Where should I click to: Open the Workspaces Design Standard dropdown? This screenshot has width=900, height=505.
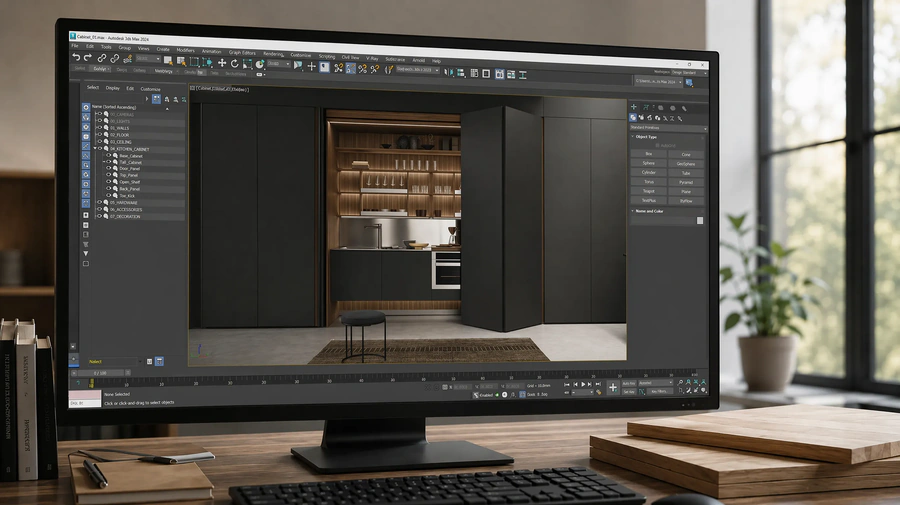coord(689,73)
